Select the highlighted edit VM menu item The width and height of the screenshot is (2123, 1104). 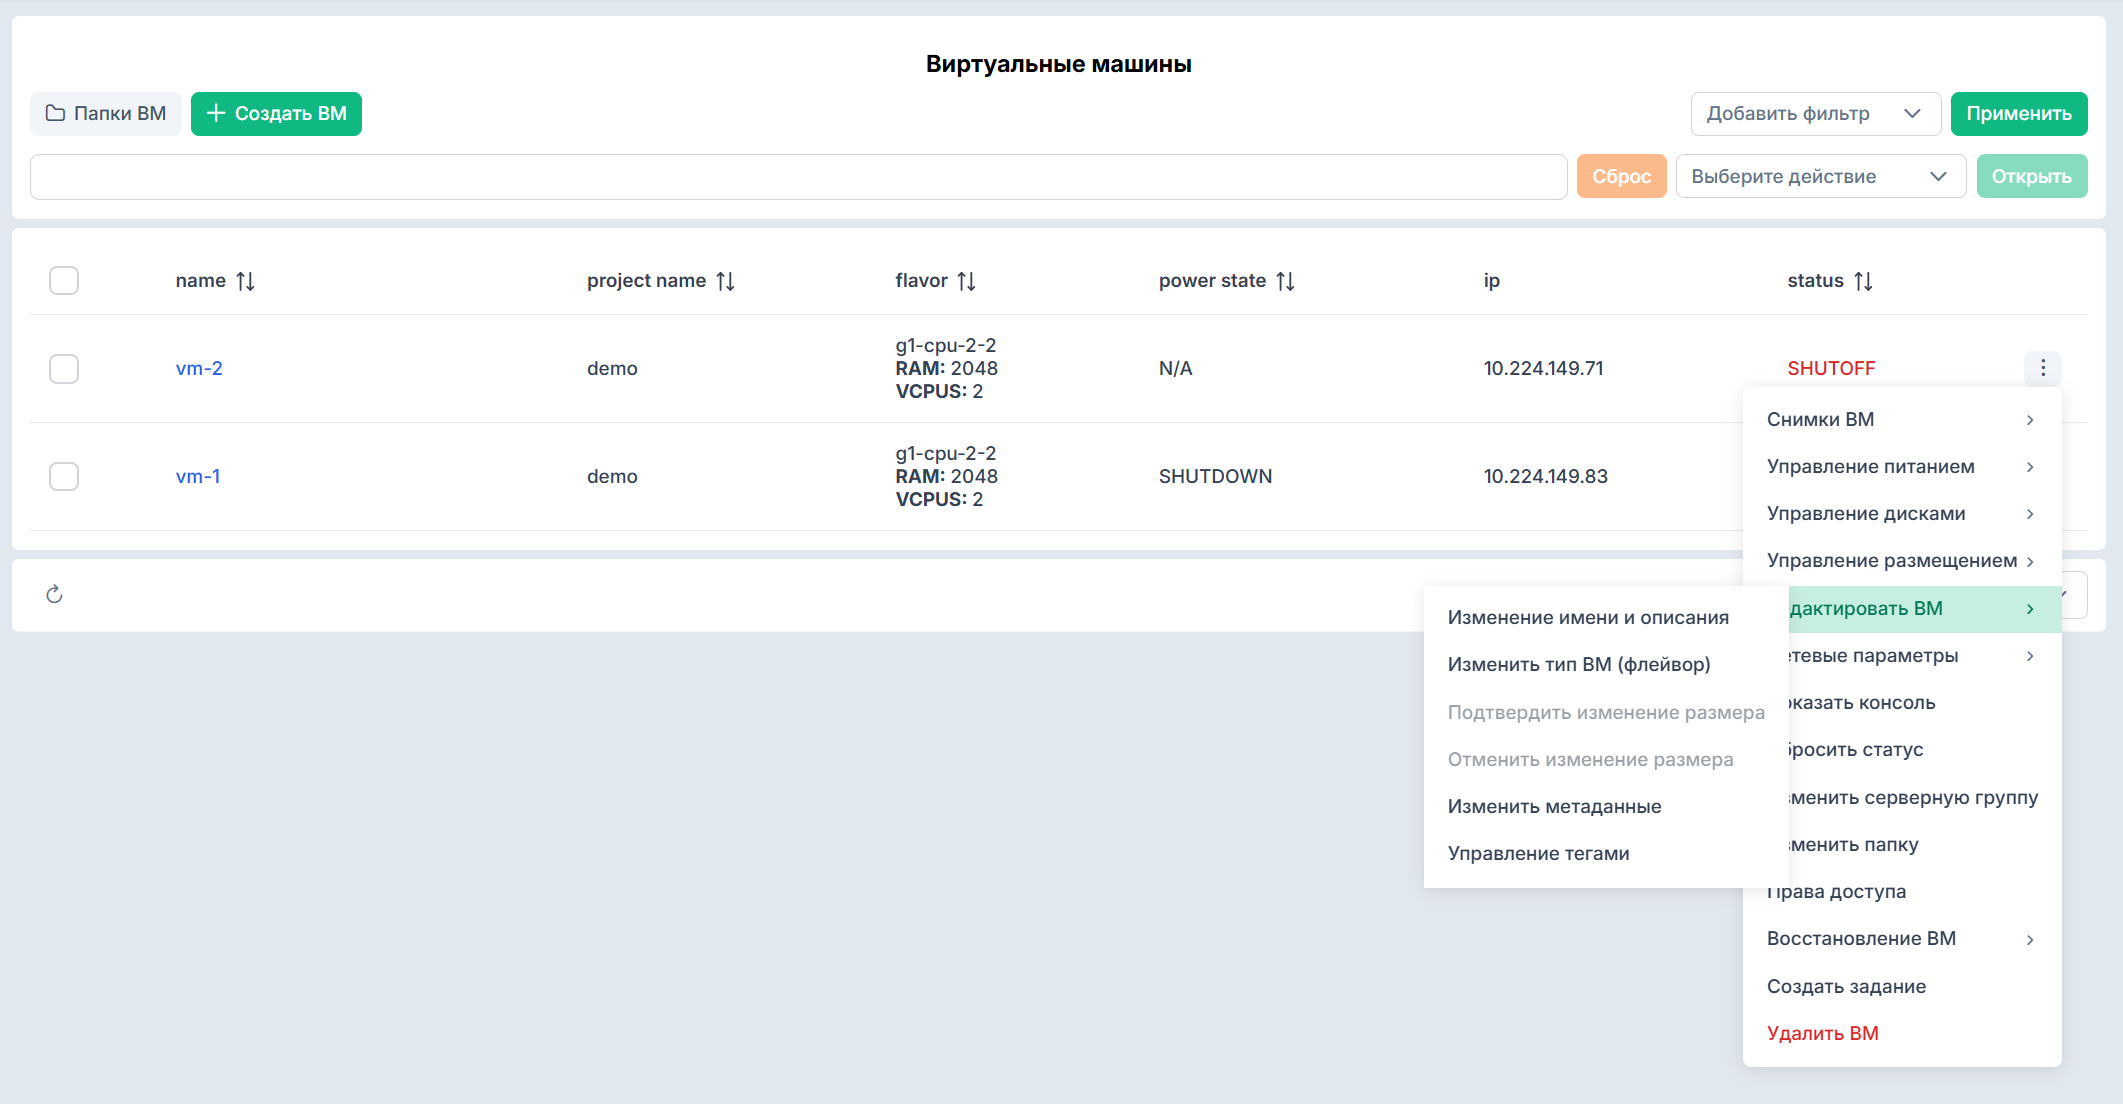[1924, 608]
